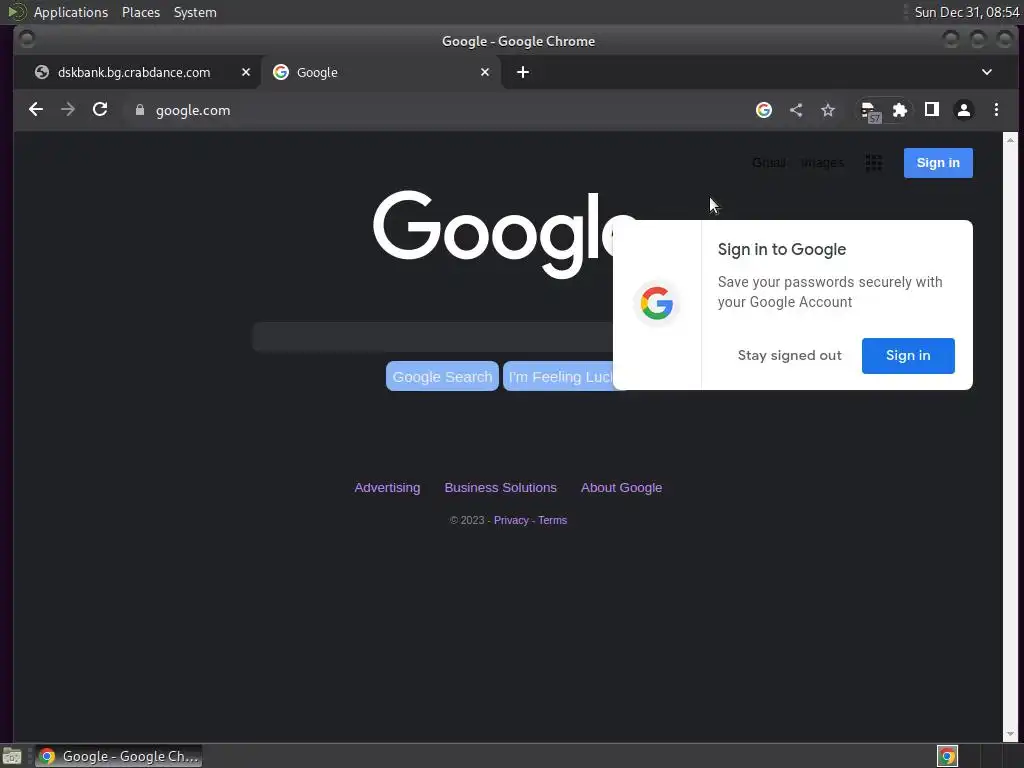Open the Chrome profile avatar menu
Image resolution: width=1024 pixels, height=768 pixels.
coord(964,110)
